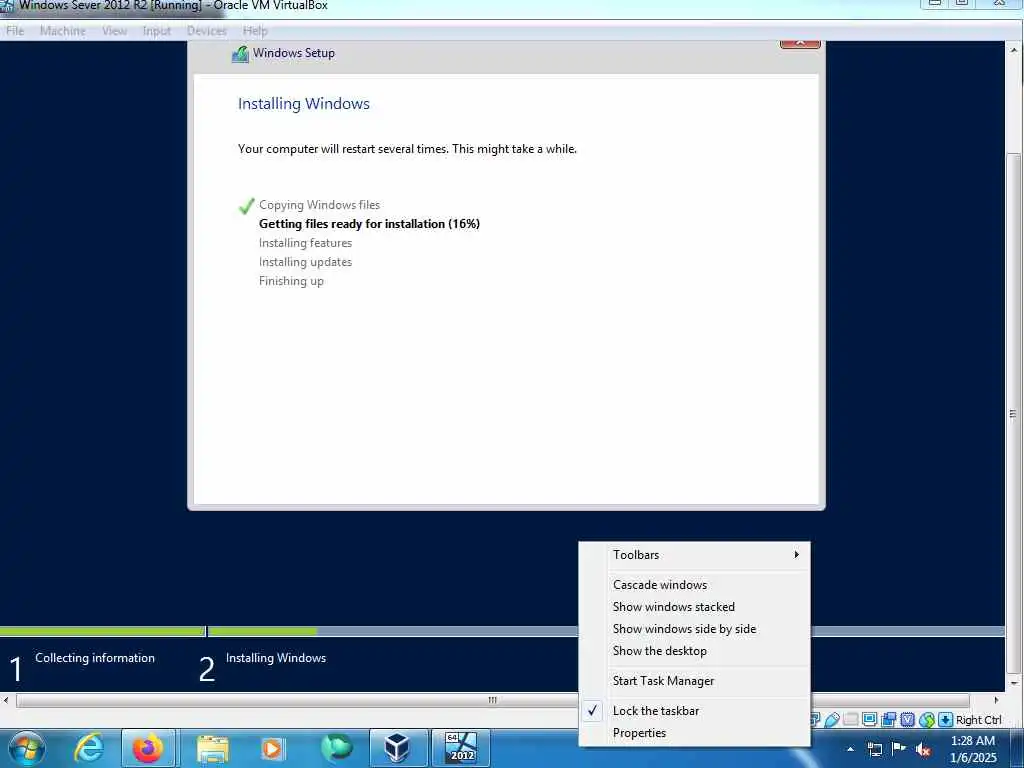Close the Windows Setup dialog
This screenshot has width=1024, height=768.
click(x=800, y=44)
